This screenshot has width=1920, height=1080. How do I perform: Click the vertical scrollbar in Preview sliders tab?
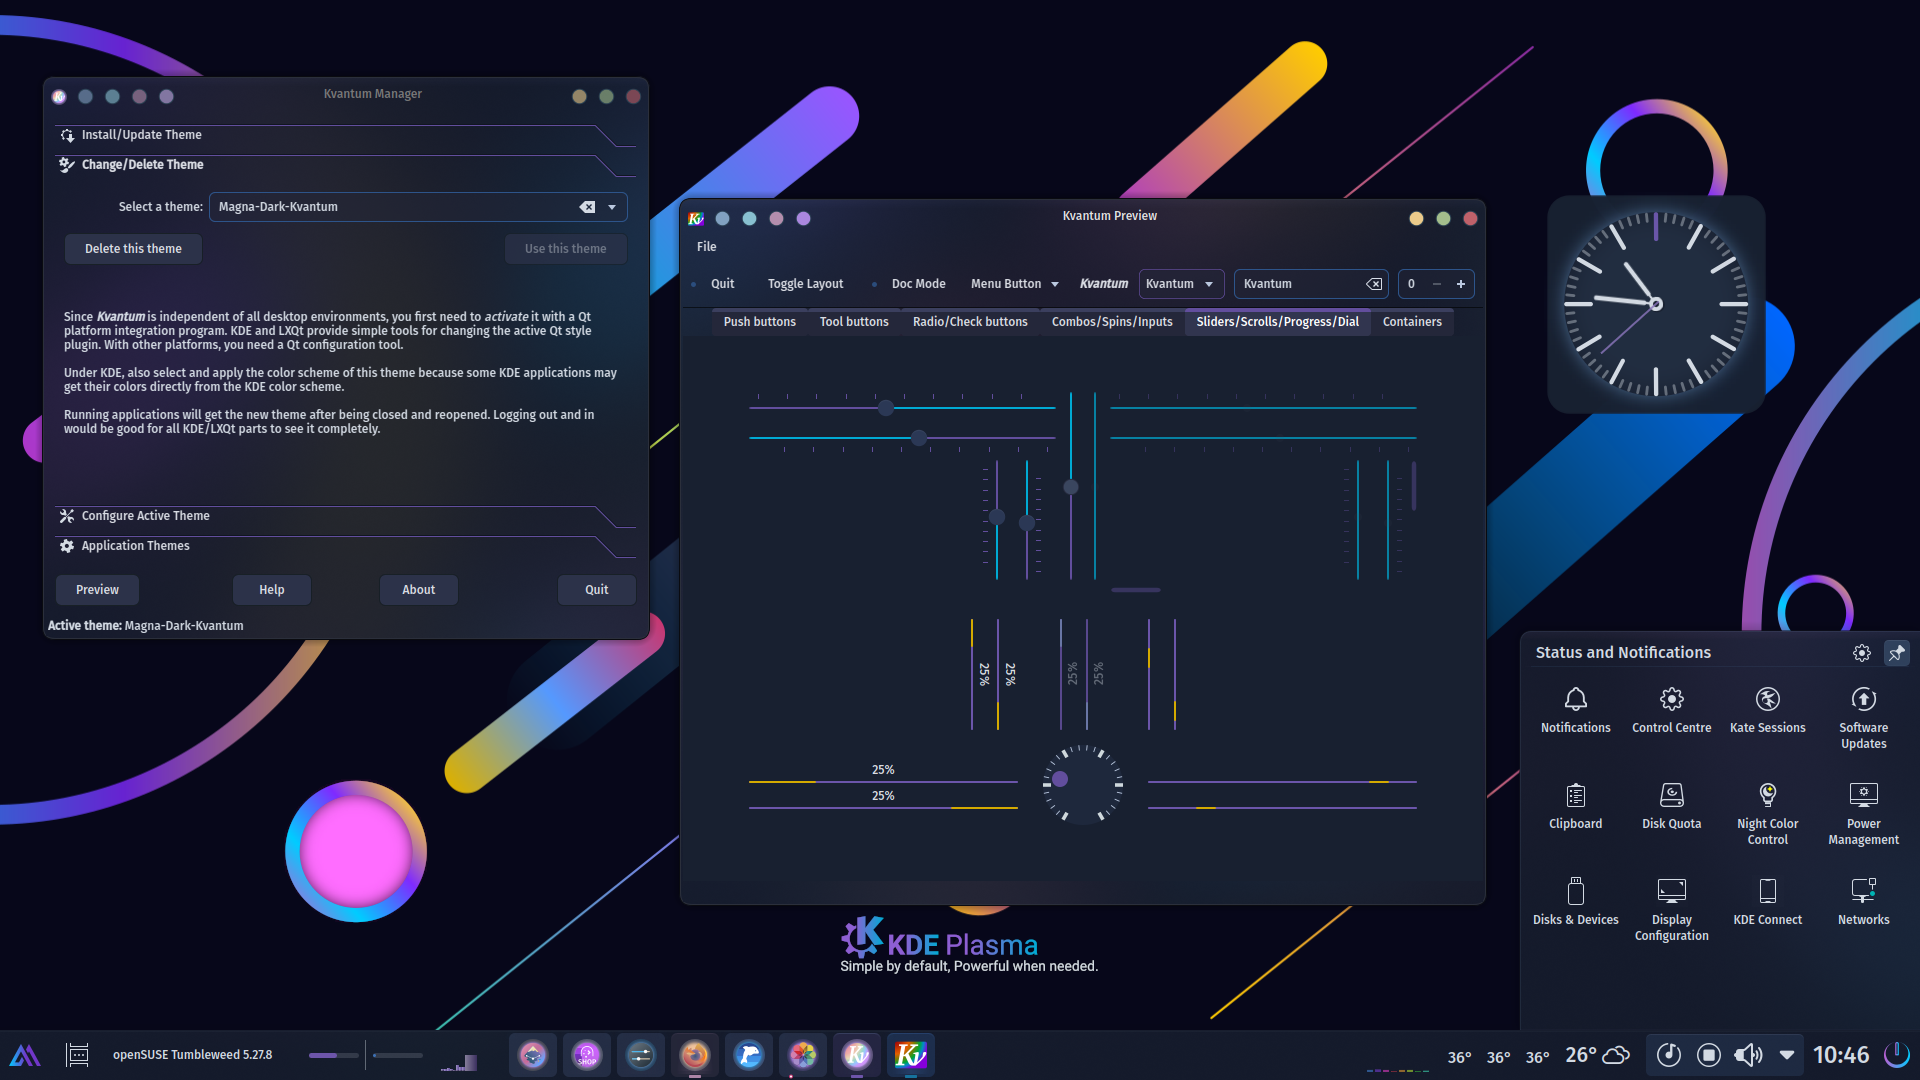(1413, 486)
